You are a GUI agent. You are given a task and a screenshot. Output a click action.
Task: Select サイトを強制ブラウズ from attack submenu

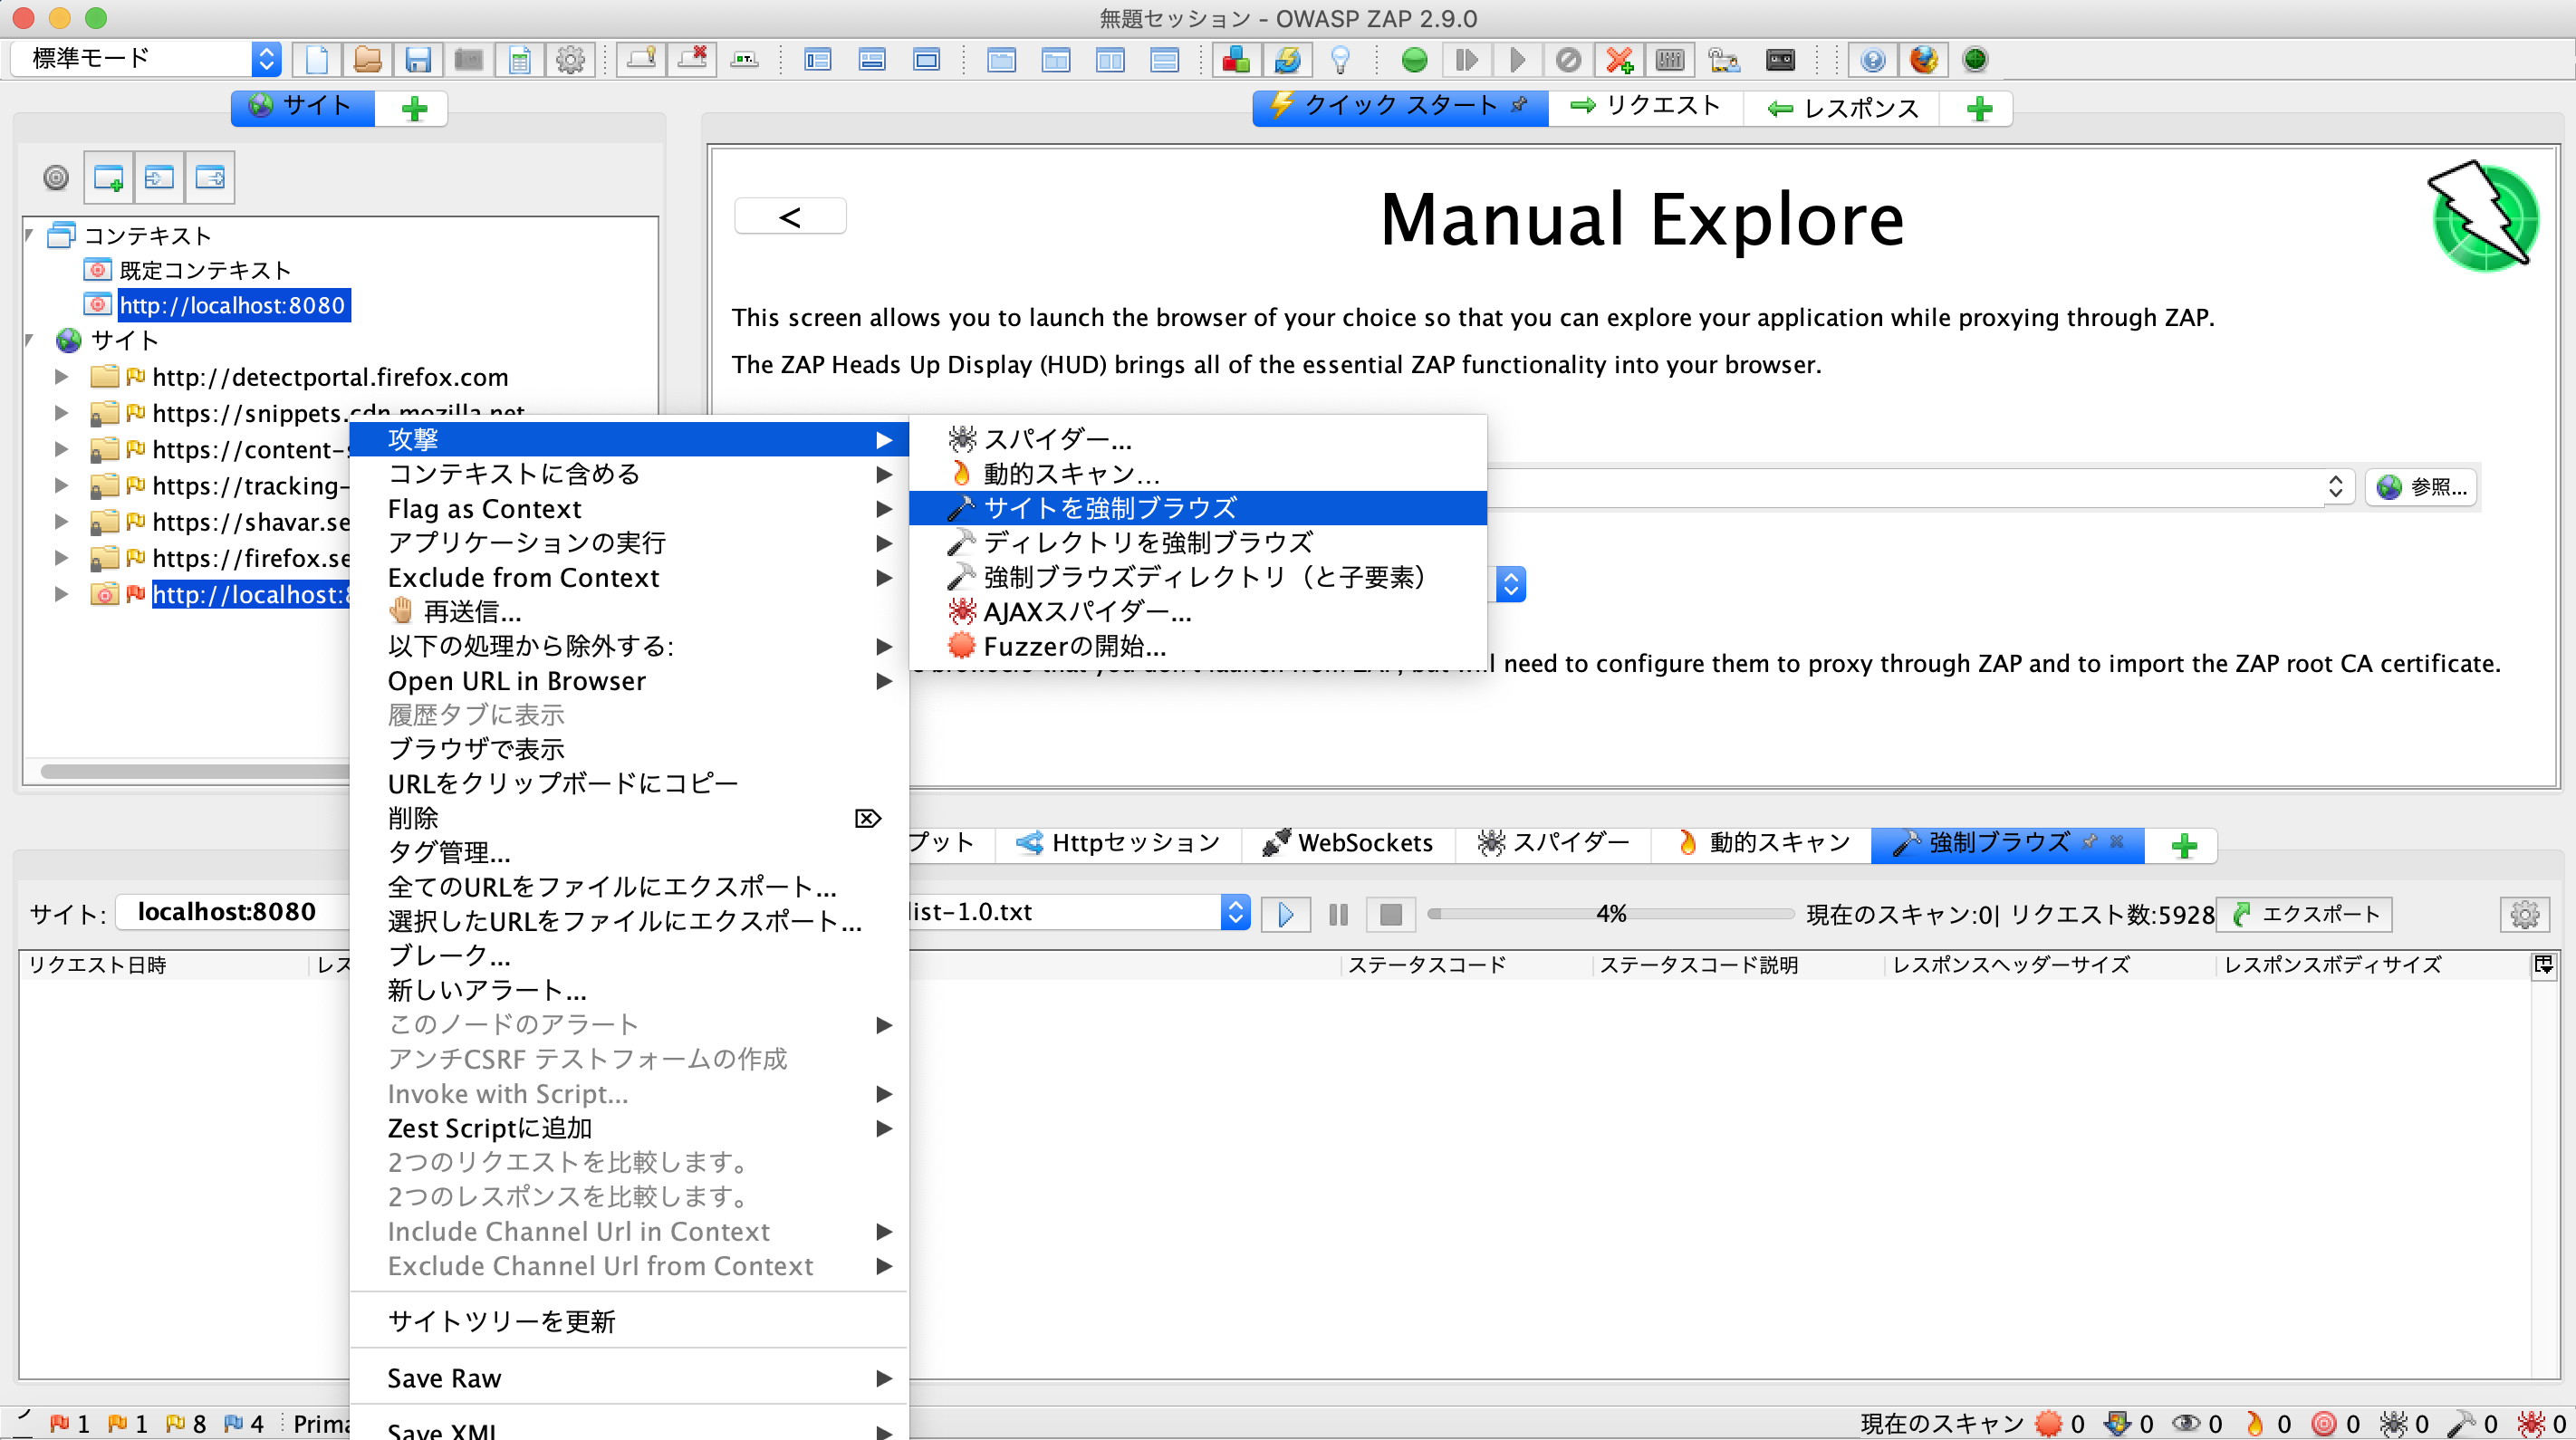[1197, 507]
